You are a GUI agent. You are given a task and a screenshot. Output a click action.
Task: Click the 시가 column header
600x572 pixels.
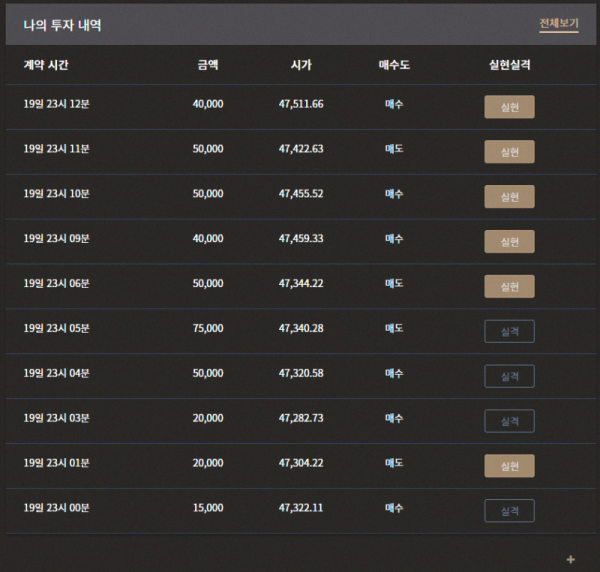click(x=301, y=65)
